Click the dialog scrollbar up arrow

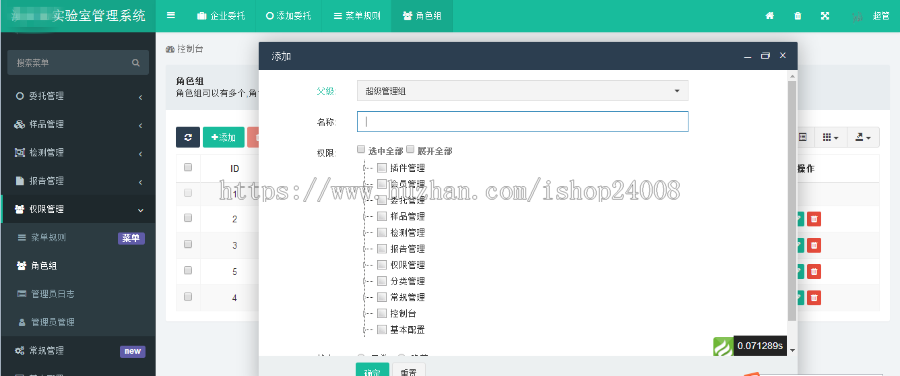[792, 75]
